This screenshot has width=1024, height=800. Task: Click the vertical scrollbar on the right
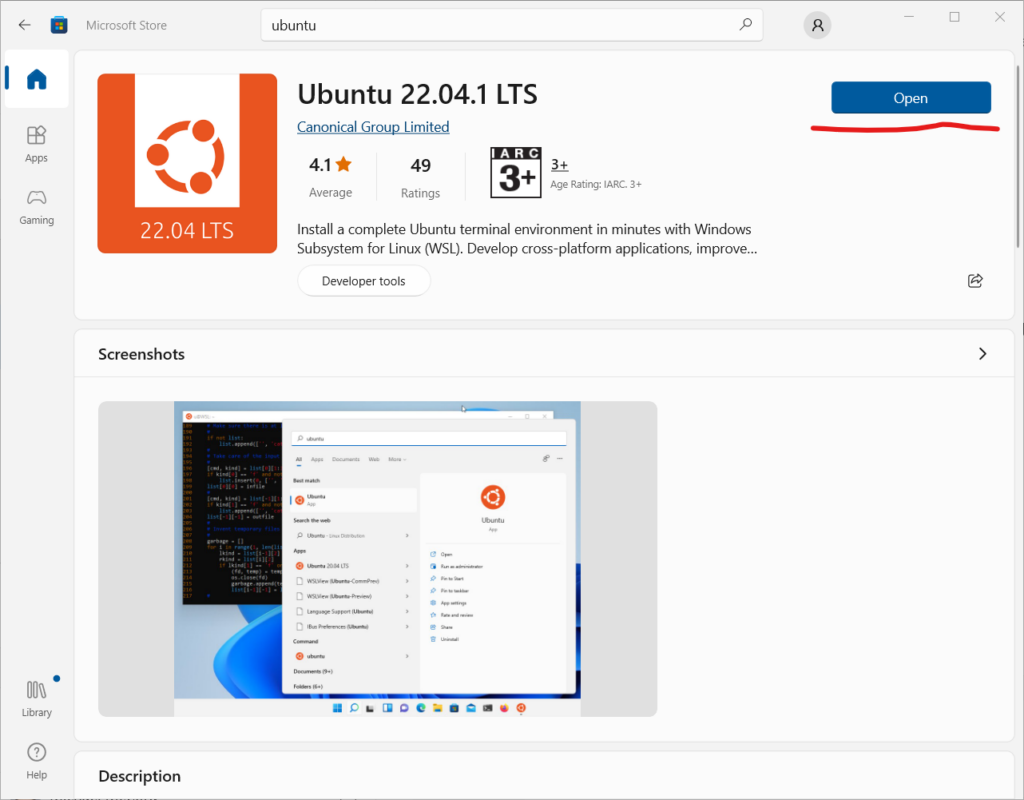[x=1018, y=157]
